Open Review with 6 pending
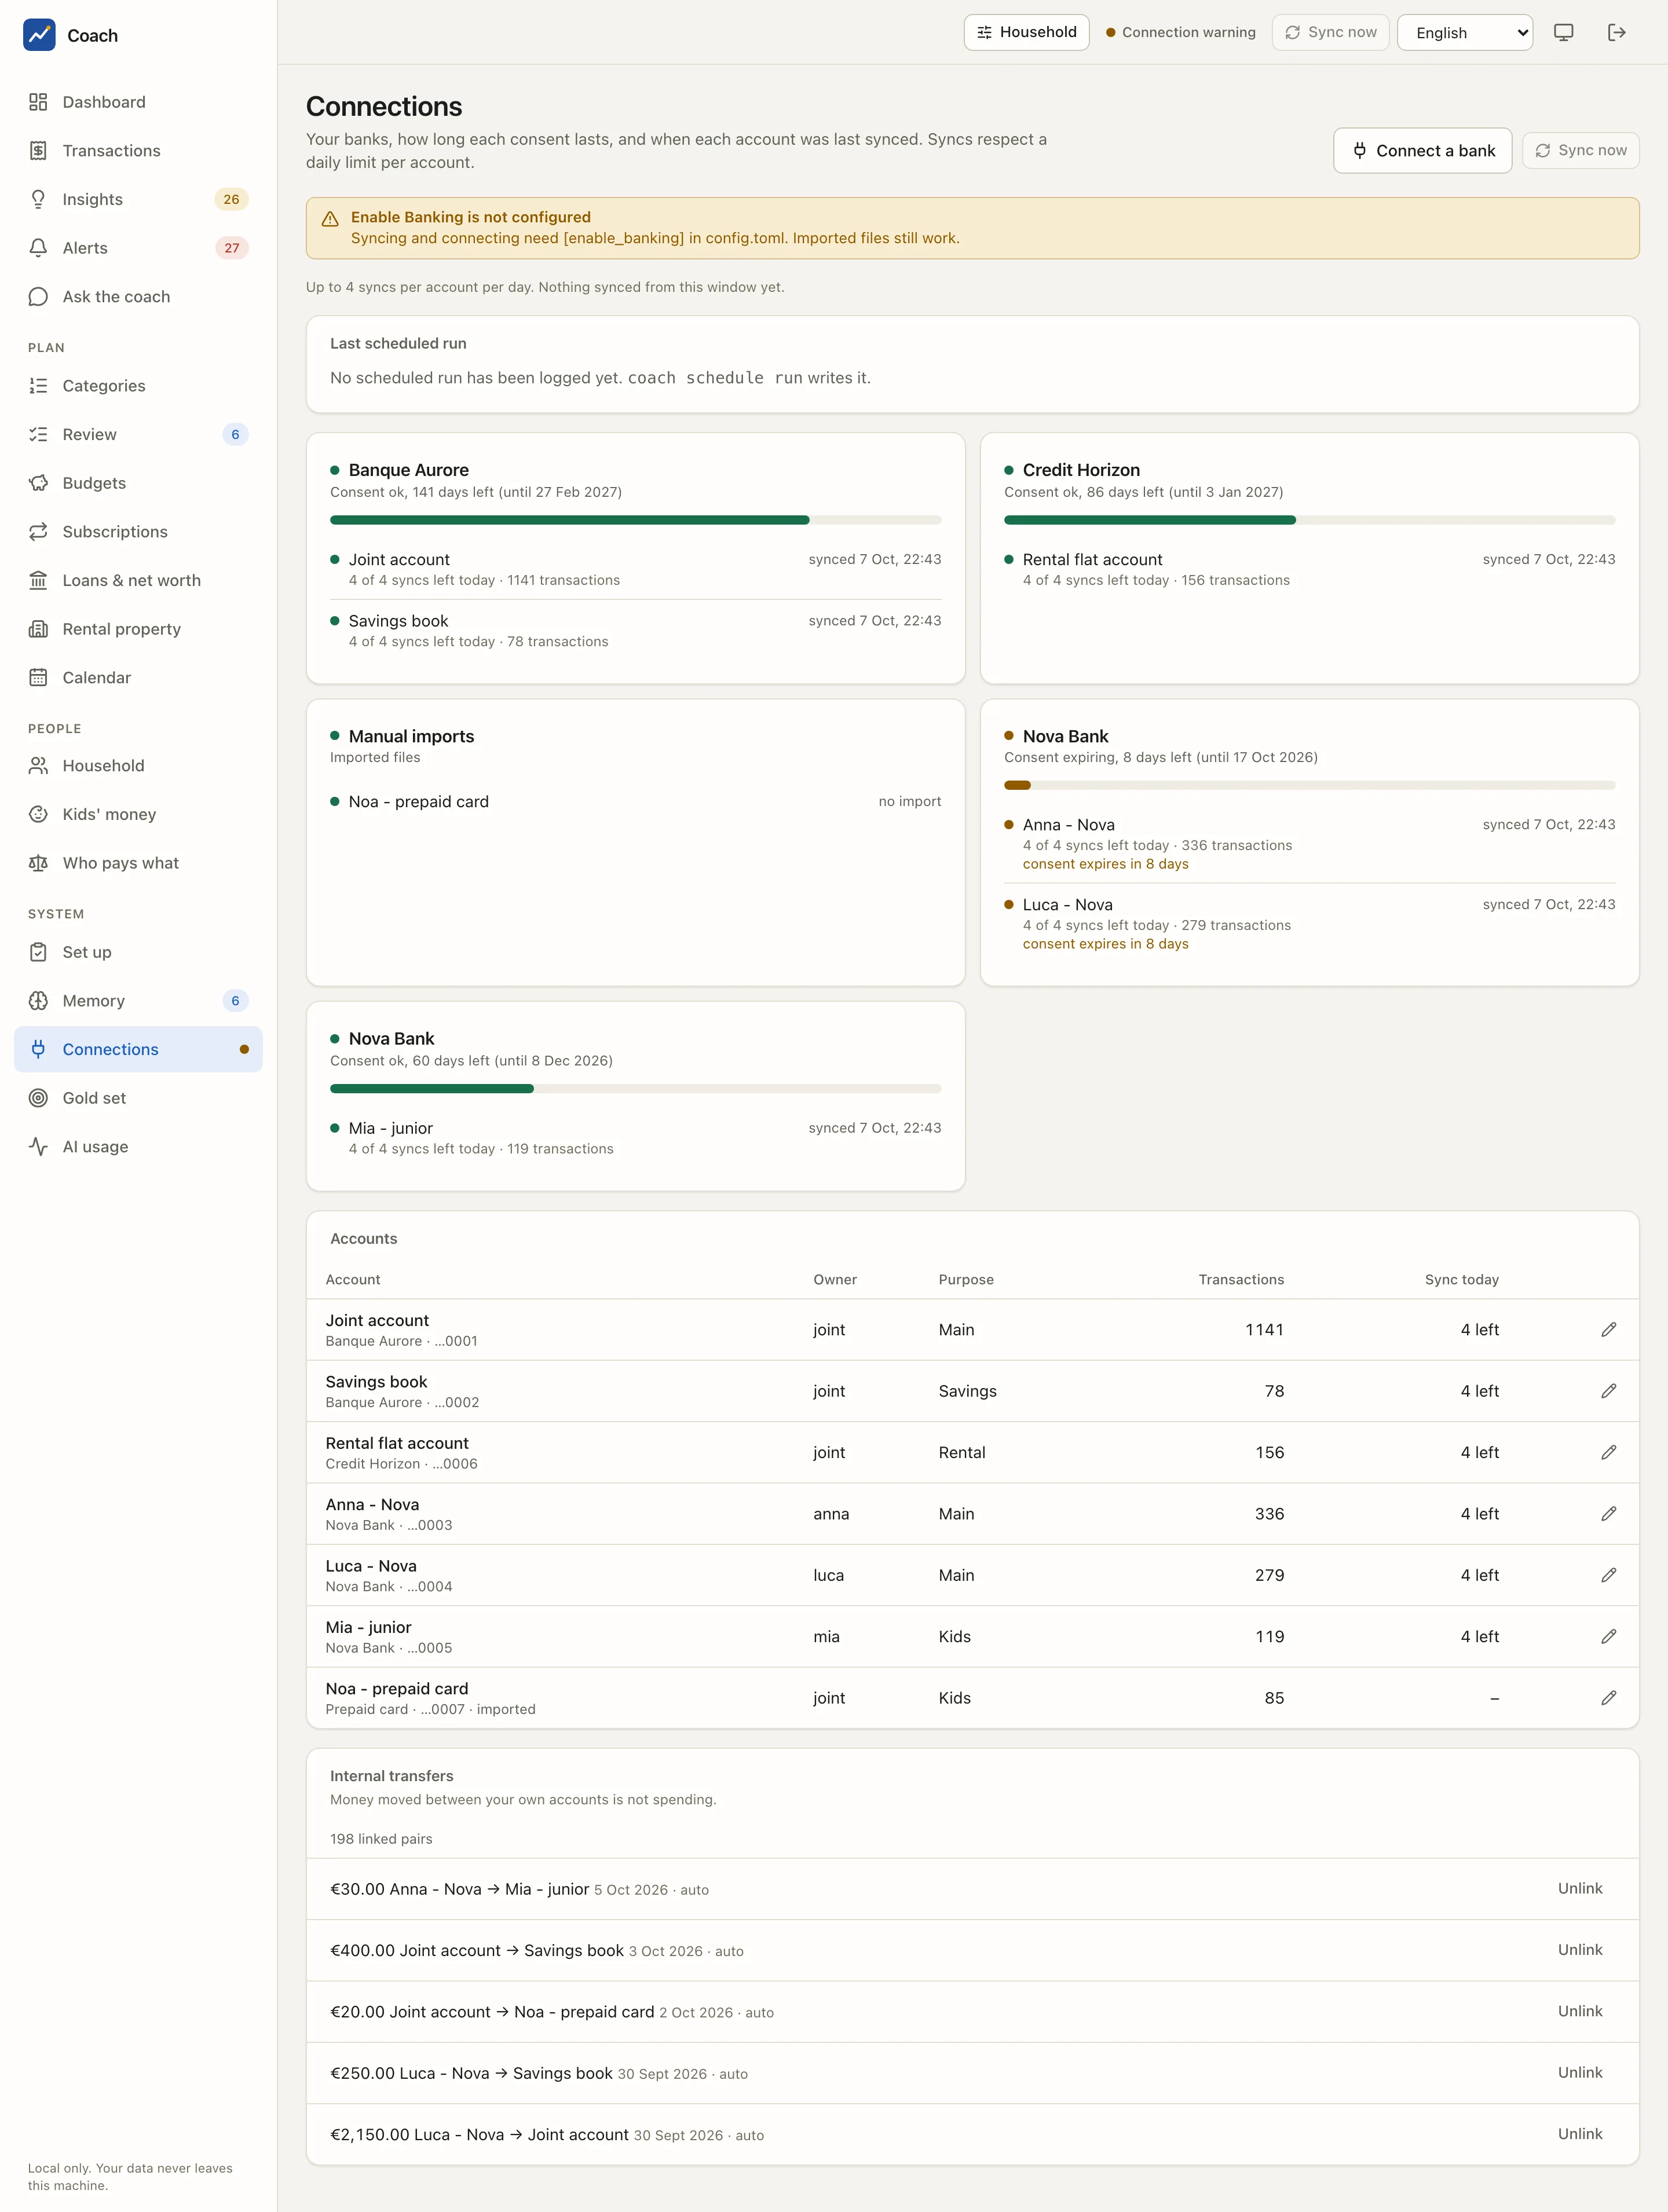This screenshot has height=2212, width=1668. point(138,435)
